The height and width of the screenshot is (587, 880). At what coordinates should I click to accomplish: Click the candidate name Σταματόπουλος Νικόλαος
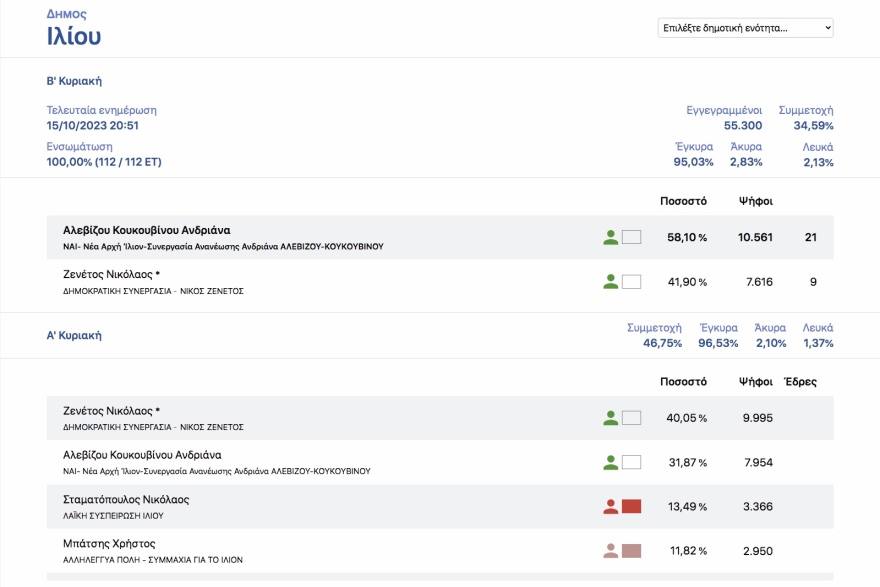(x=125, y=500)
